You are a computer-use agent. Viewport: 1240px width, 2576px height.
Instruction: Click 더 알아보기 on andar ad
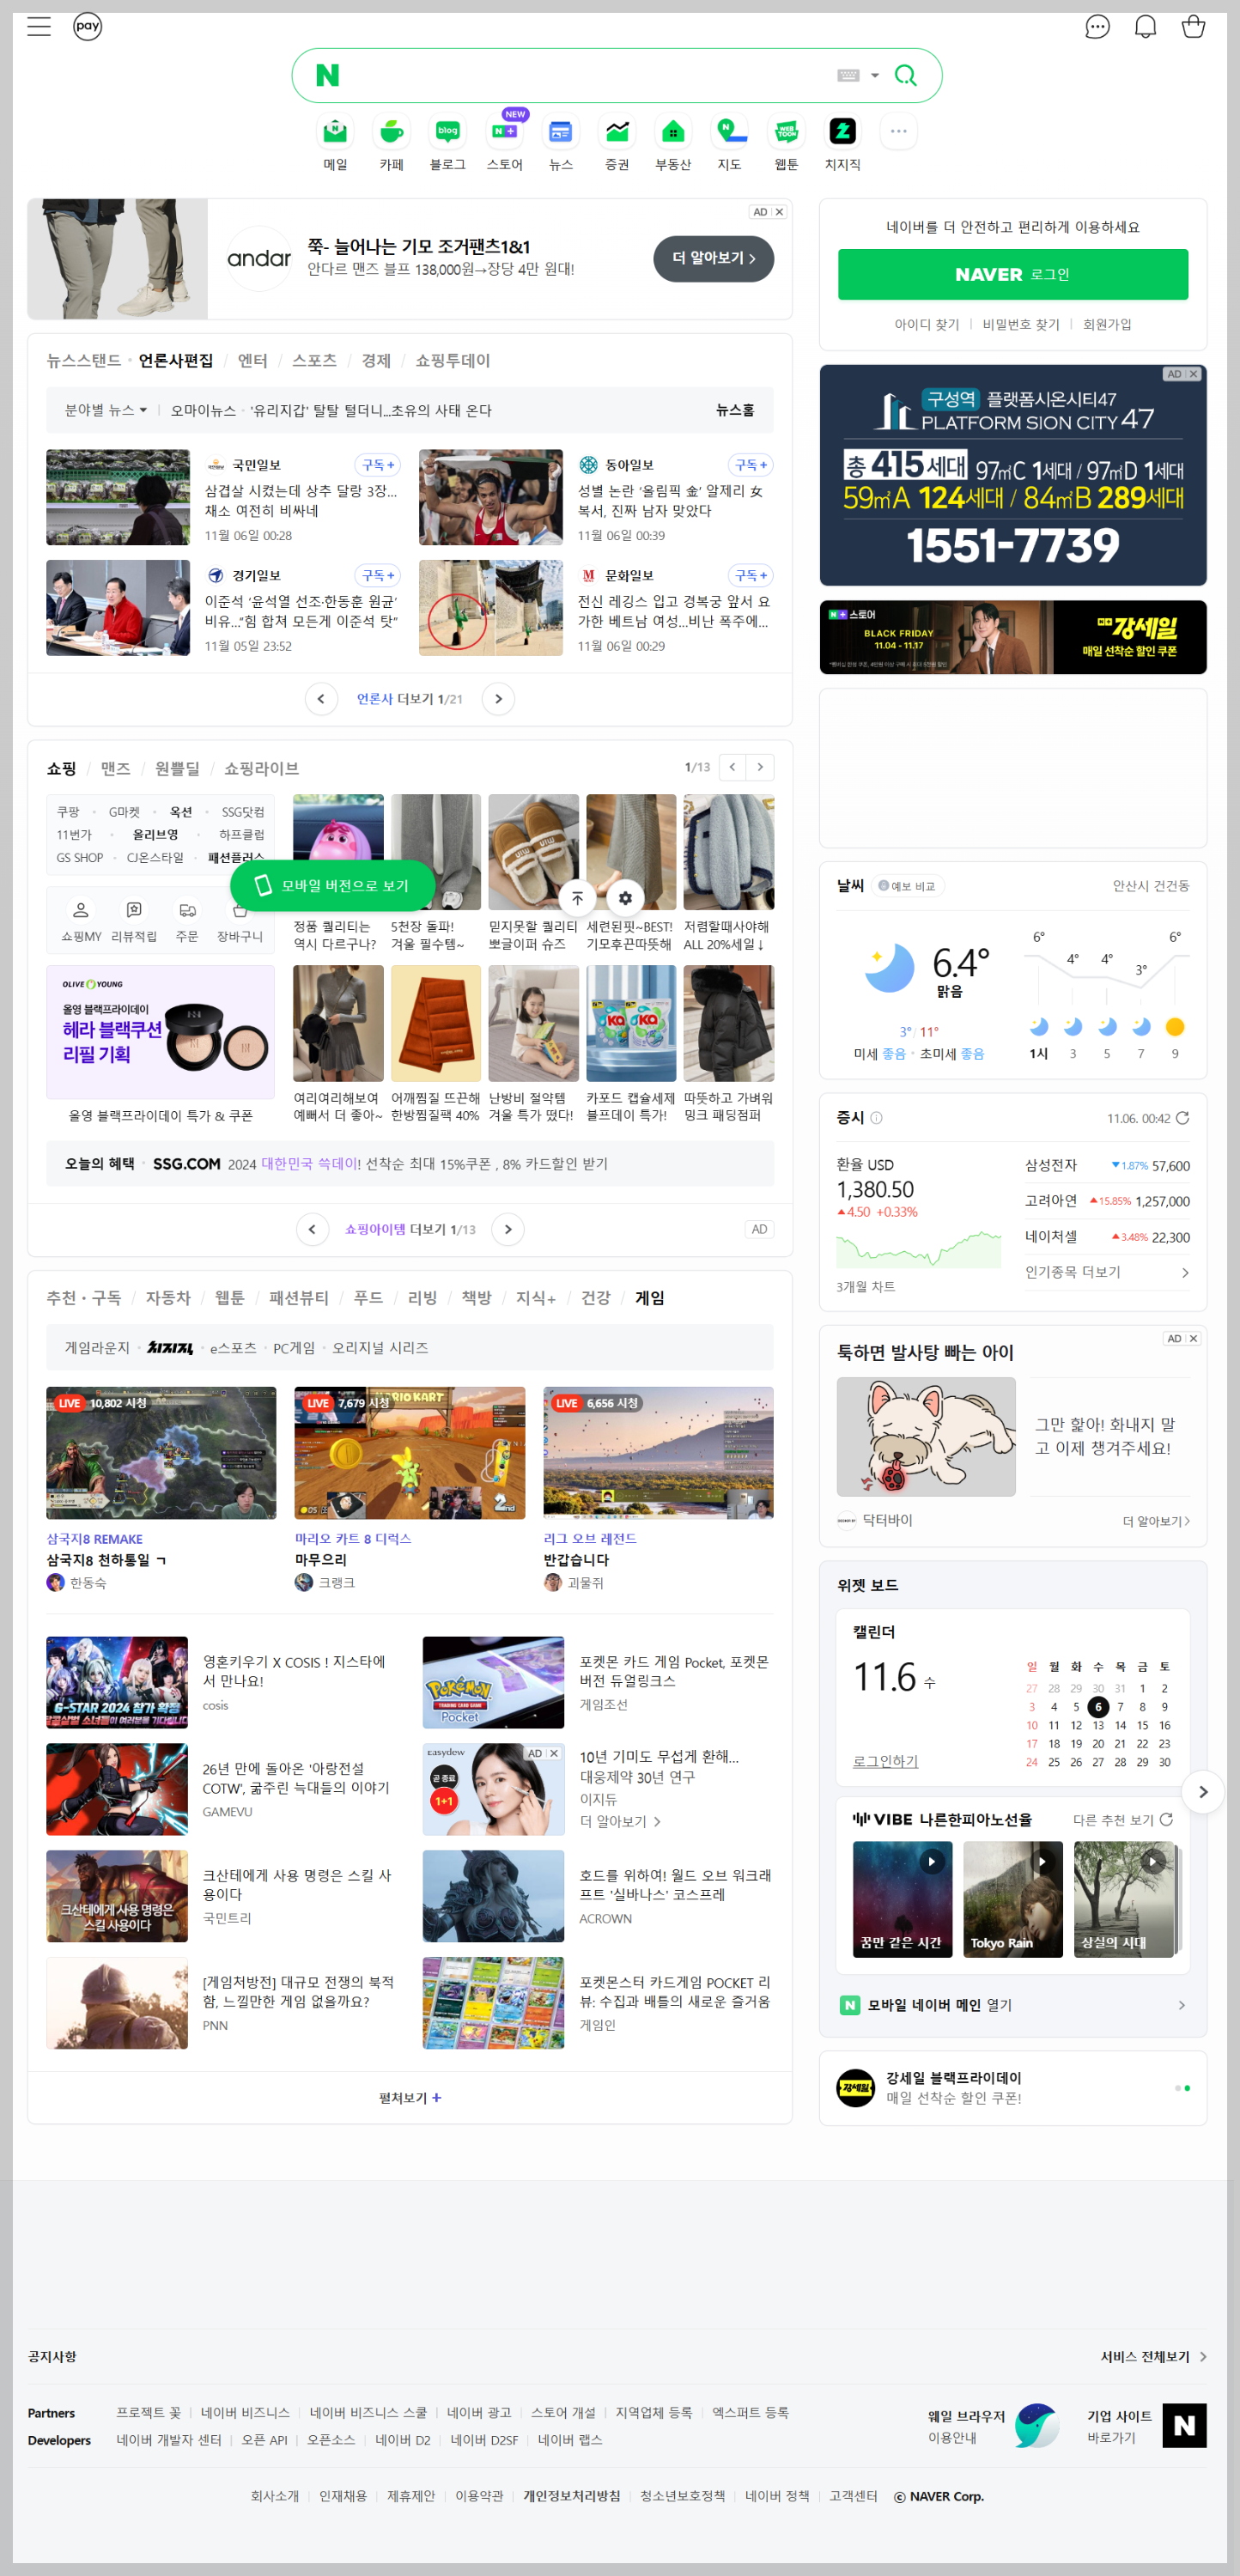click(x=713, y=258)
